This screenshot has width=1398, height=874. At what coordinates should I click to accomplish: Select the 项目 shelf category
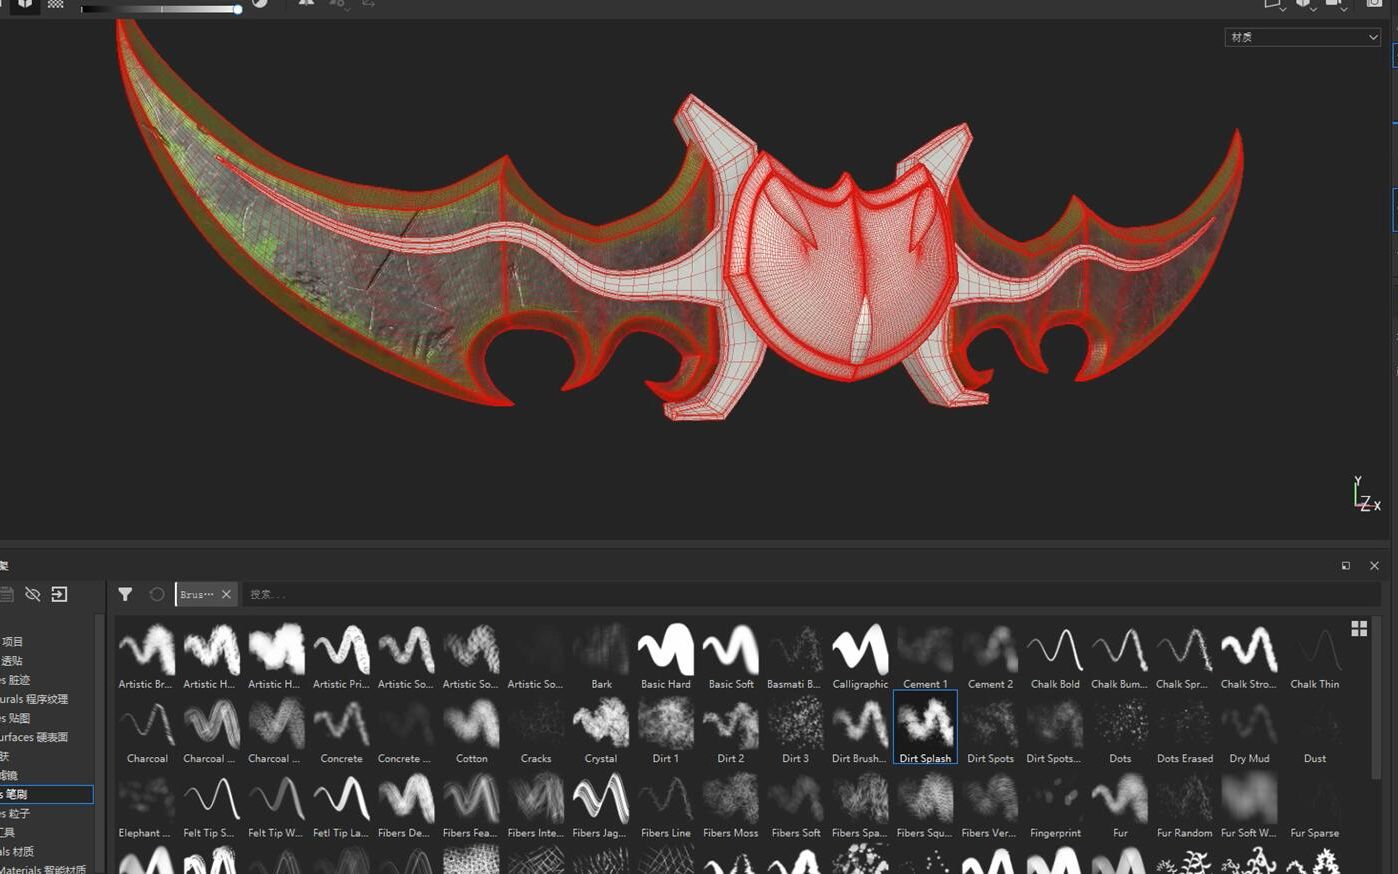tap(13, 641)
